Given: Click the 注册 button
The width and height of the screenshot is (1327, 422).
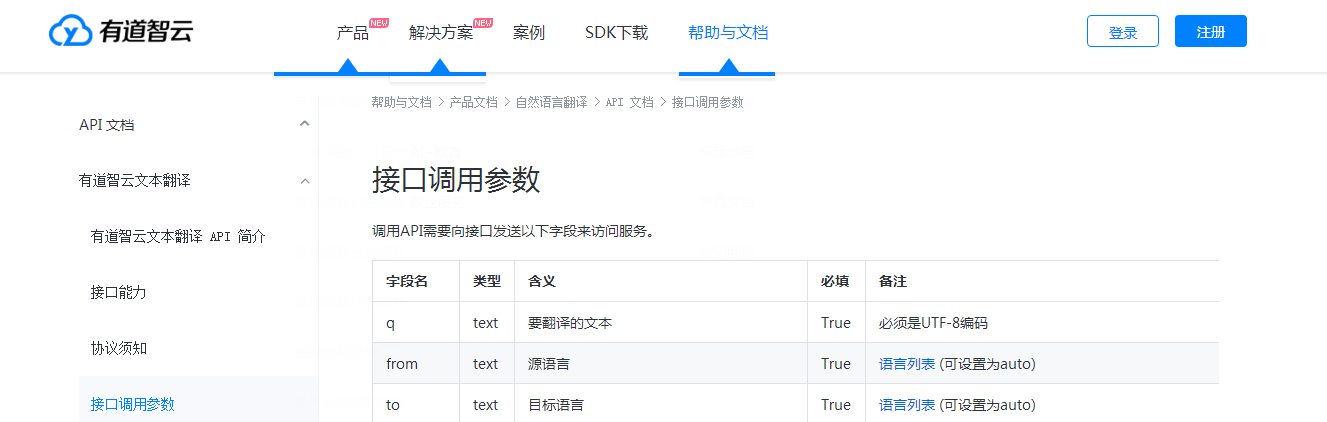Looking at the screenshot, I should (1211, 31).
